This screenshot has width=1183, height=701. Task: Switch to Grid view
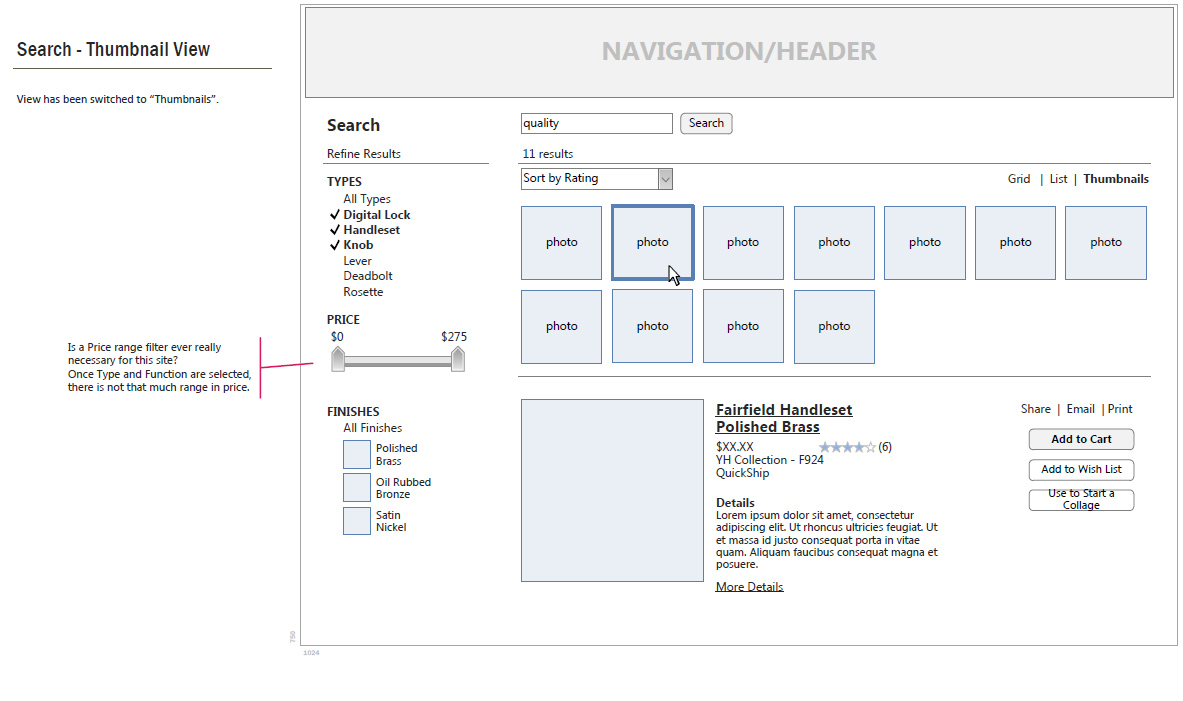1019,180
